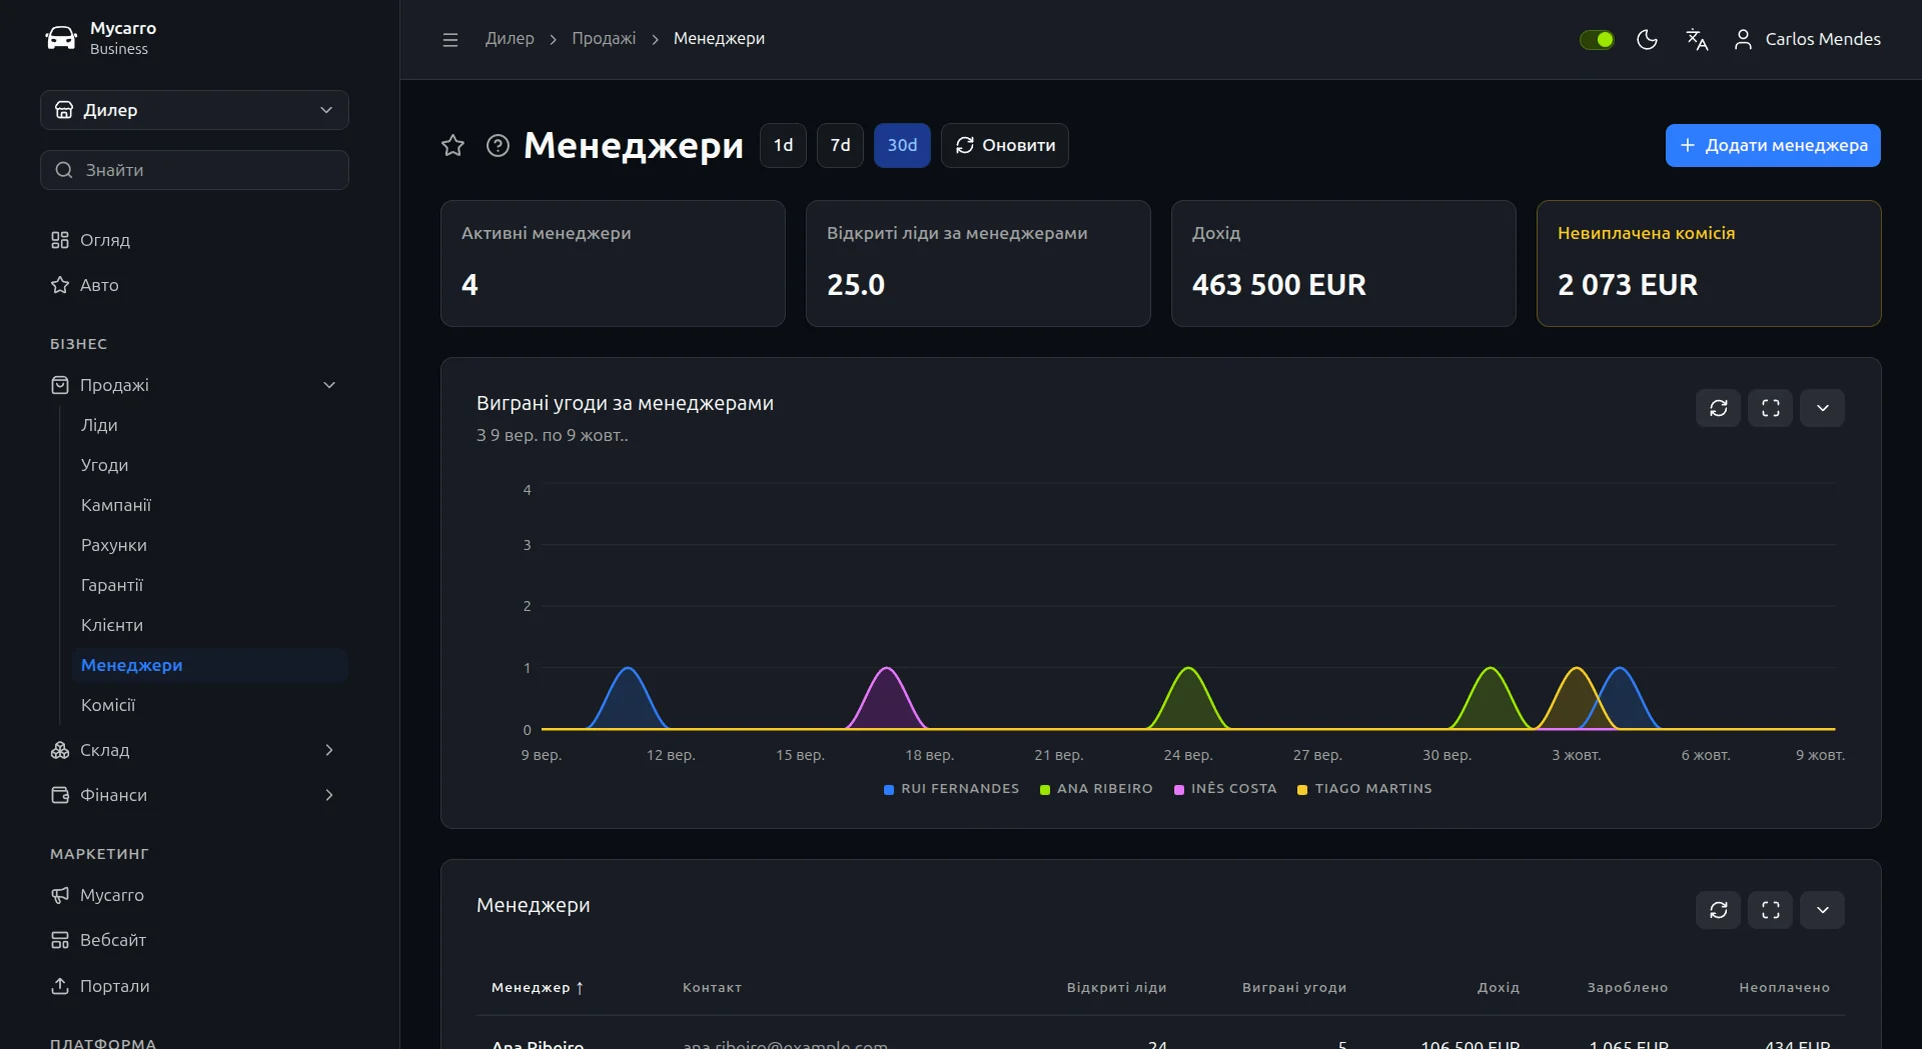Expand the Склад section chevron
Image resolution: width=1922 pixels, height=1049 pixels.
(x=329, y=750)
